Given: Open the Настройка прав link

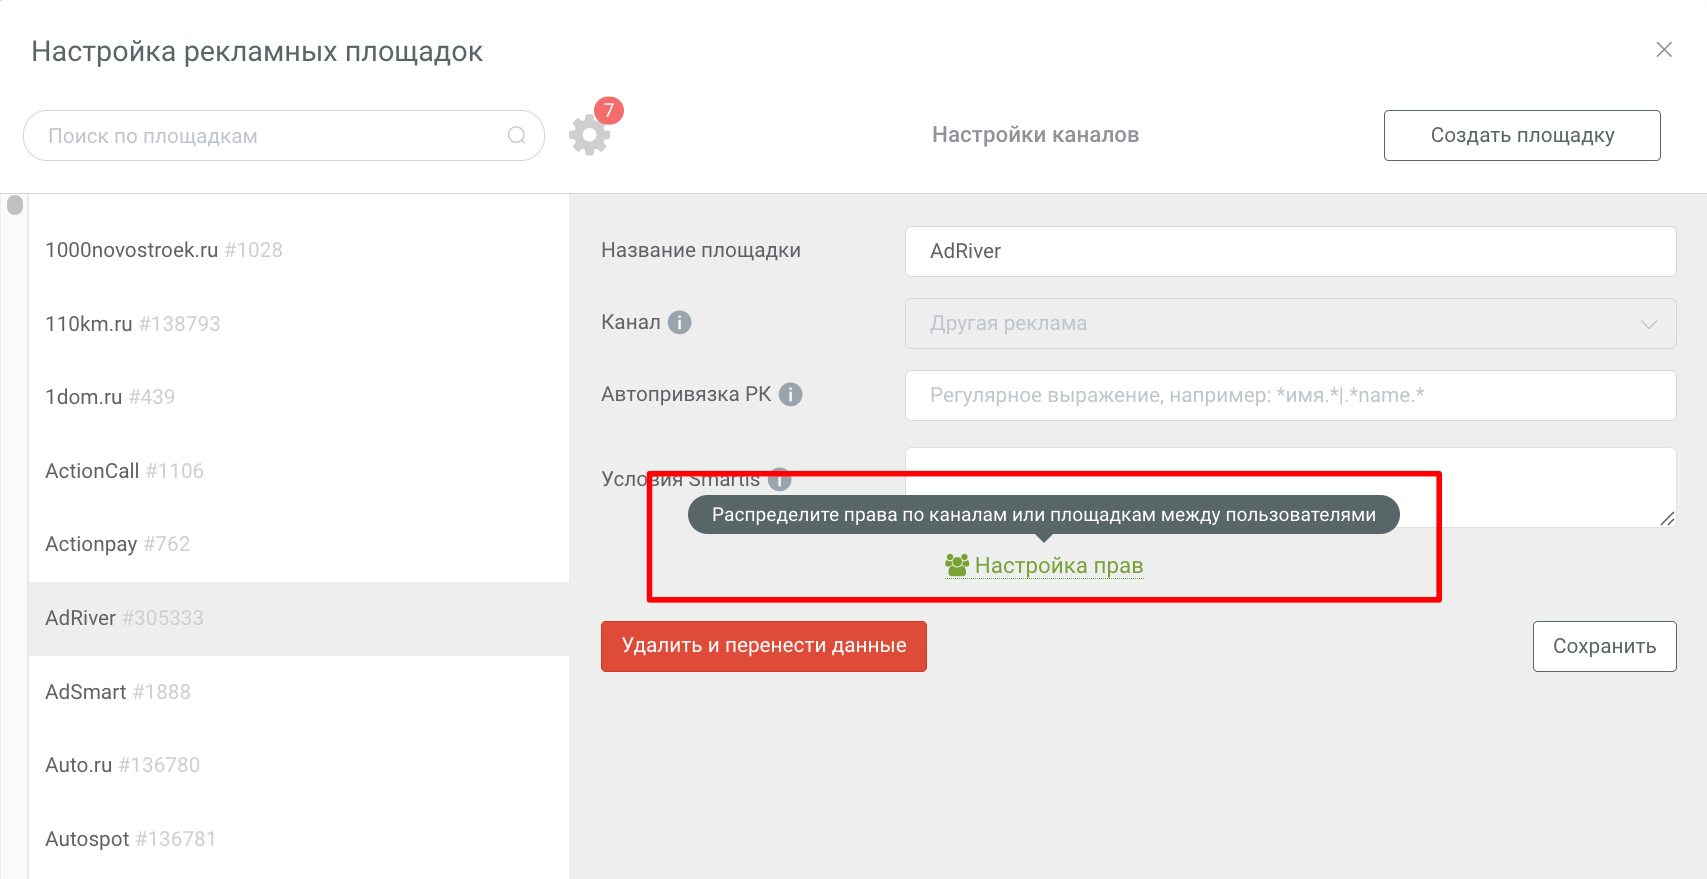Looking at the screenshot, I should coord(1058,566).
